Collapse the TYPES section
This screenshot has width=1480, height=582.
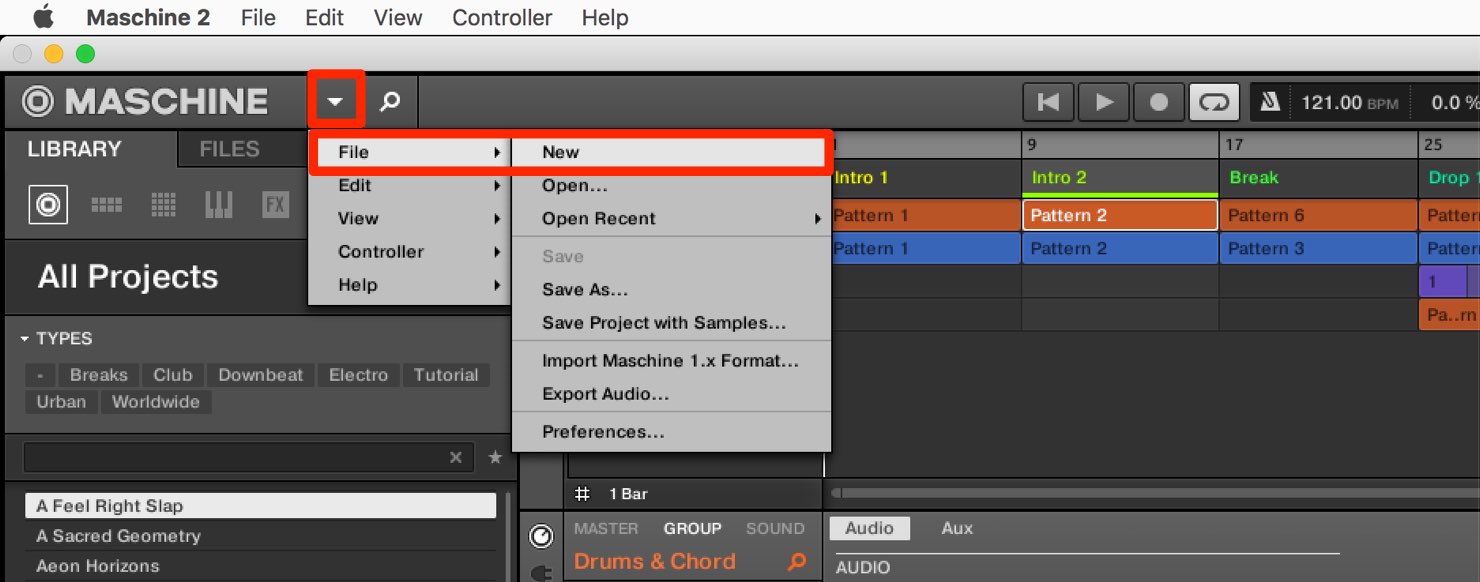(25, 339)
